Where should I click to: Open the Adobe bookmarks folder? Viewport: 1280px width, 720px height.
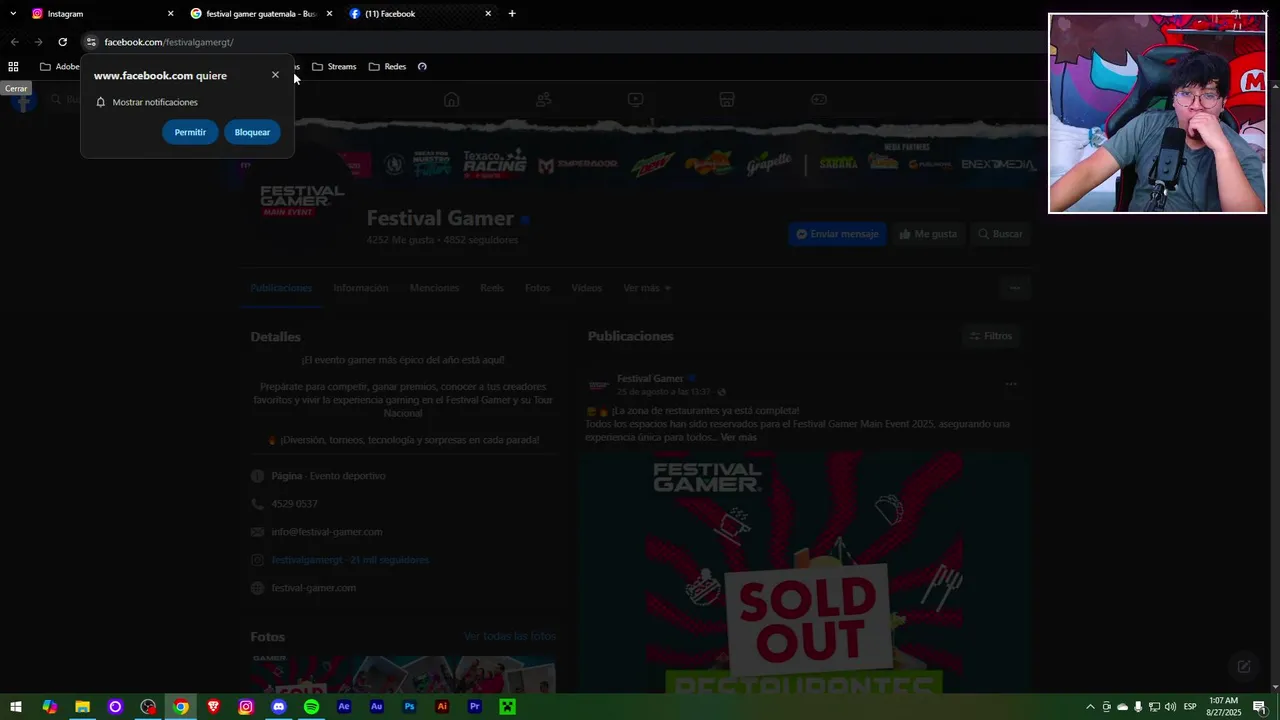coord(60,67)
